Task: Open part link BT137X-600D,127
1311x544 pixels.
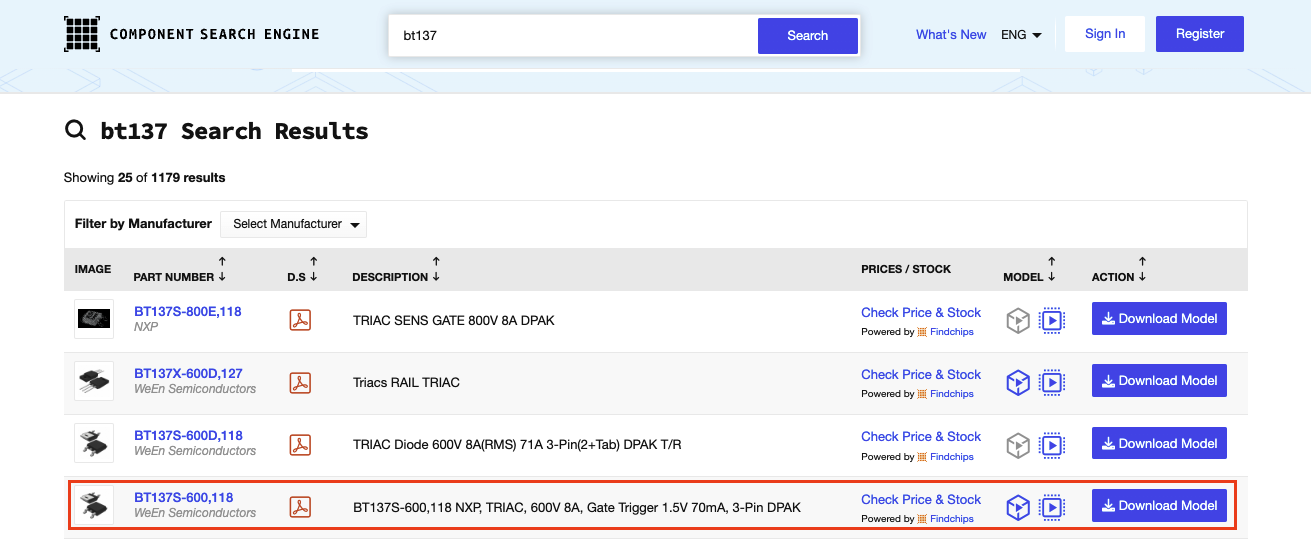Action: pyautogui.click(x=189, y=373)
